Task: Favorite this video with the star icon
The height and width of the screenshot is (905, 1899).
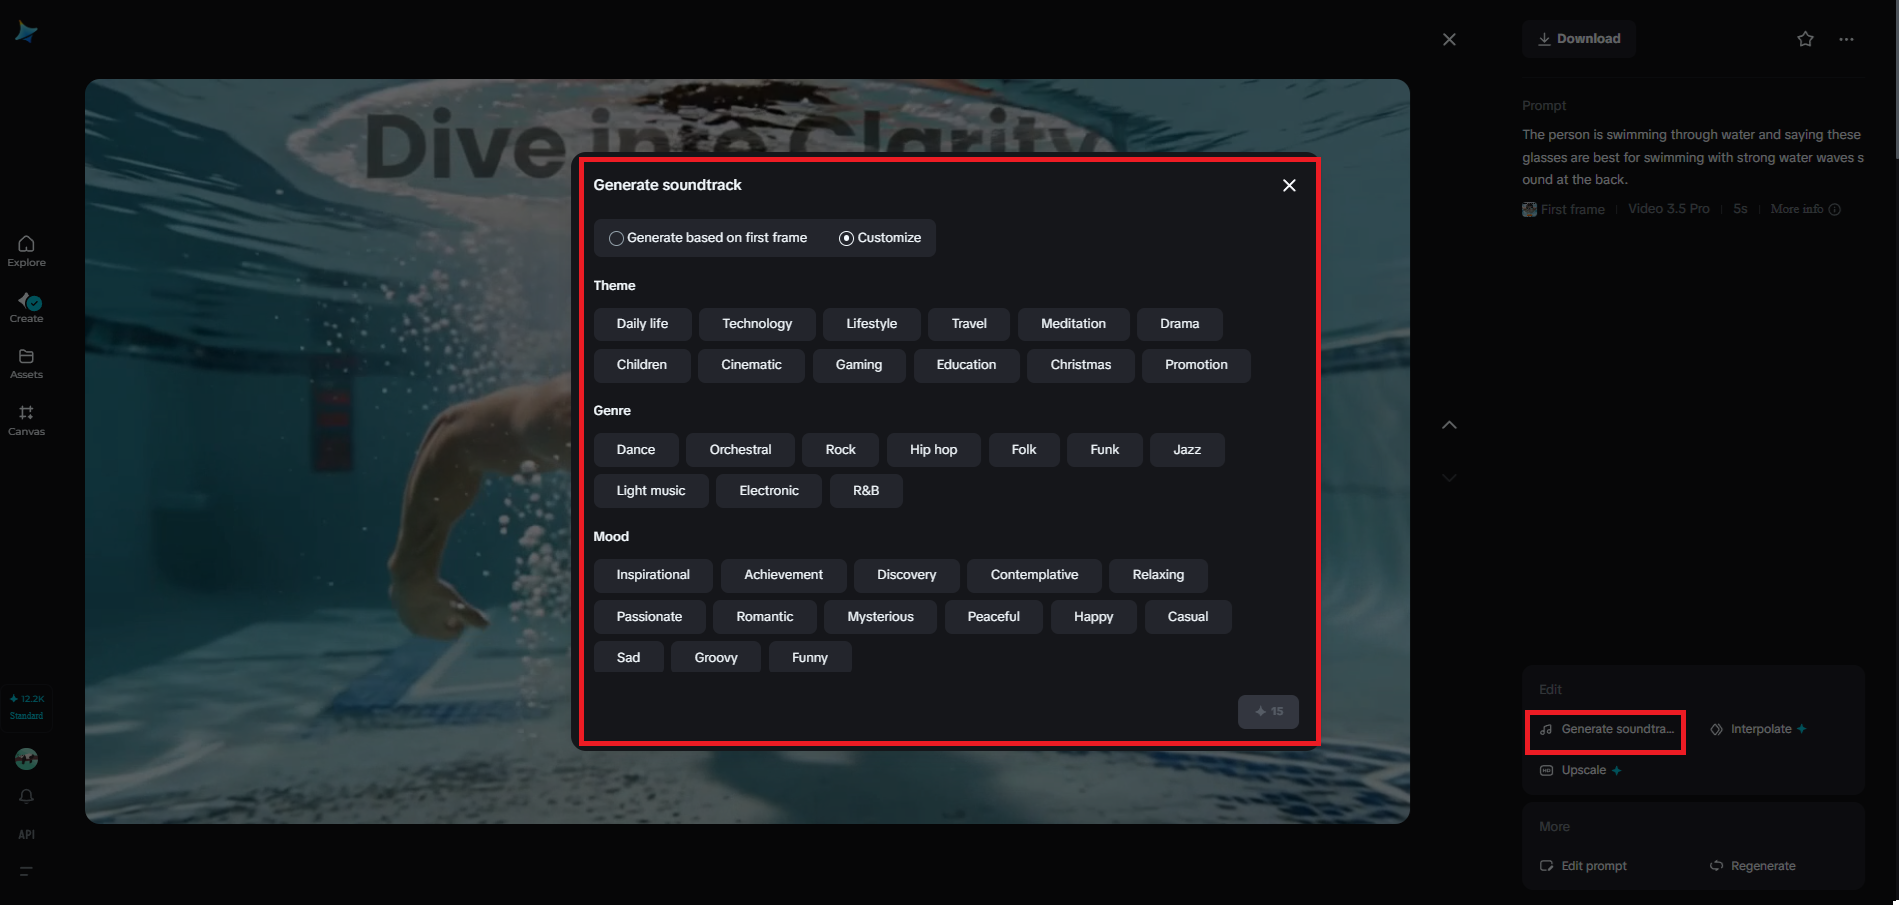Action: 1805,38
